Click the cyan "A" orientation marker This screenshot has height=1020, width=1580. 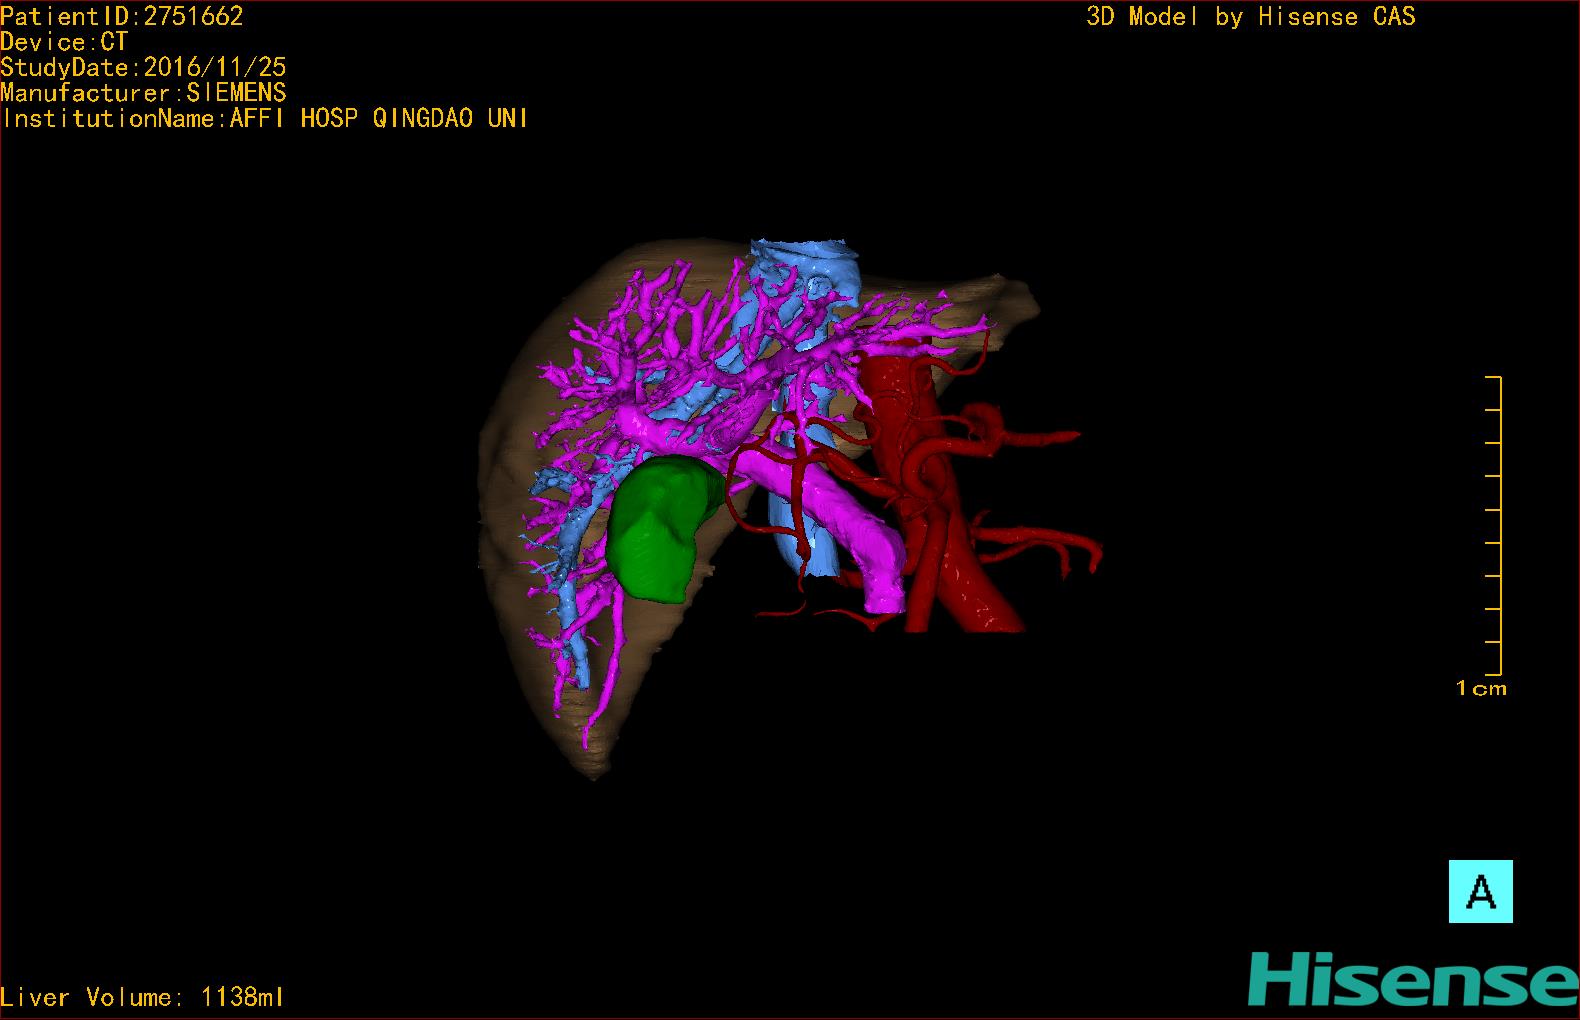pyautogui.click(x=1480, y=891)
